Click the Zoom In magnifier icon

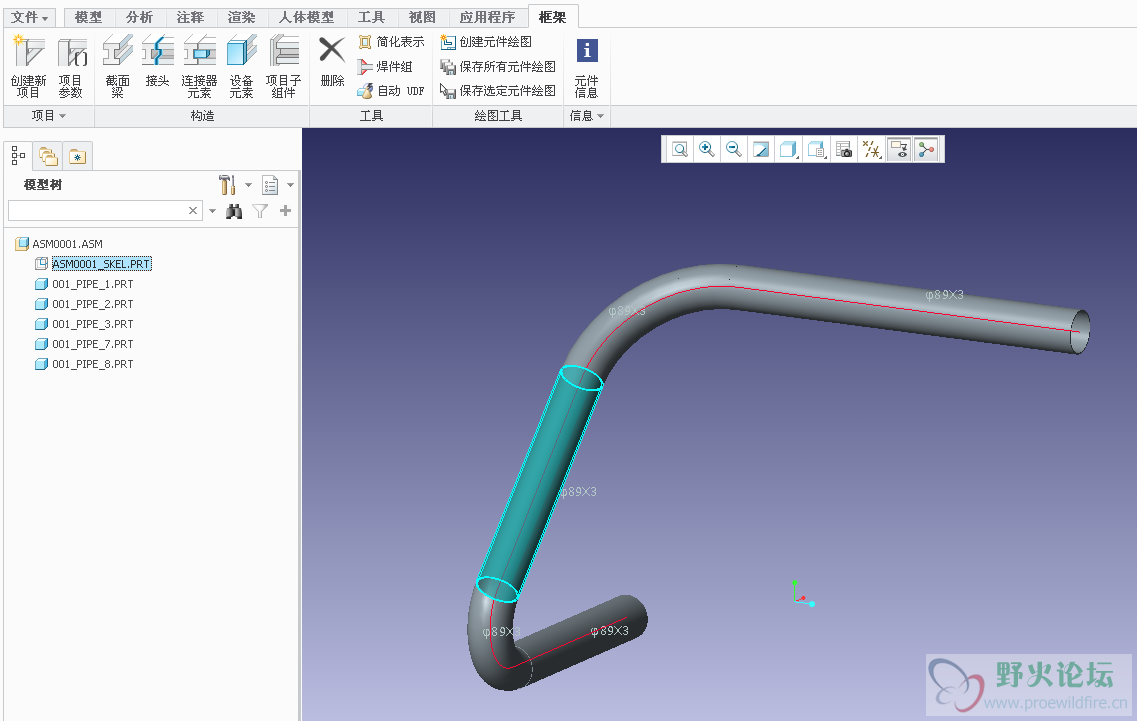tap(706, 149)
